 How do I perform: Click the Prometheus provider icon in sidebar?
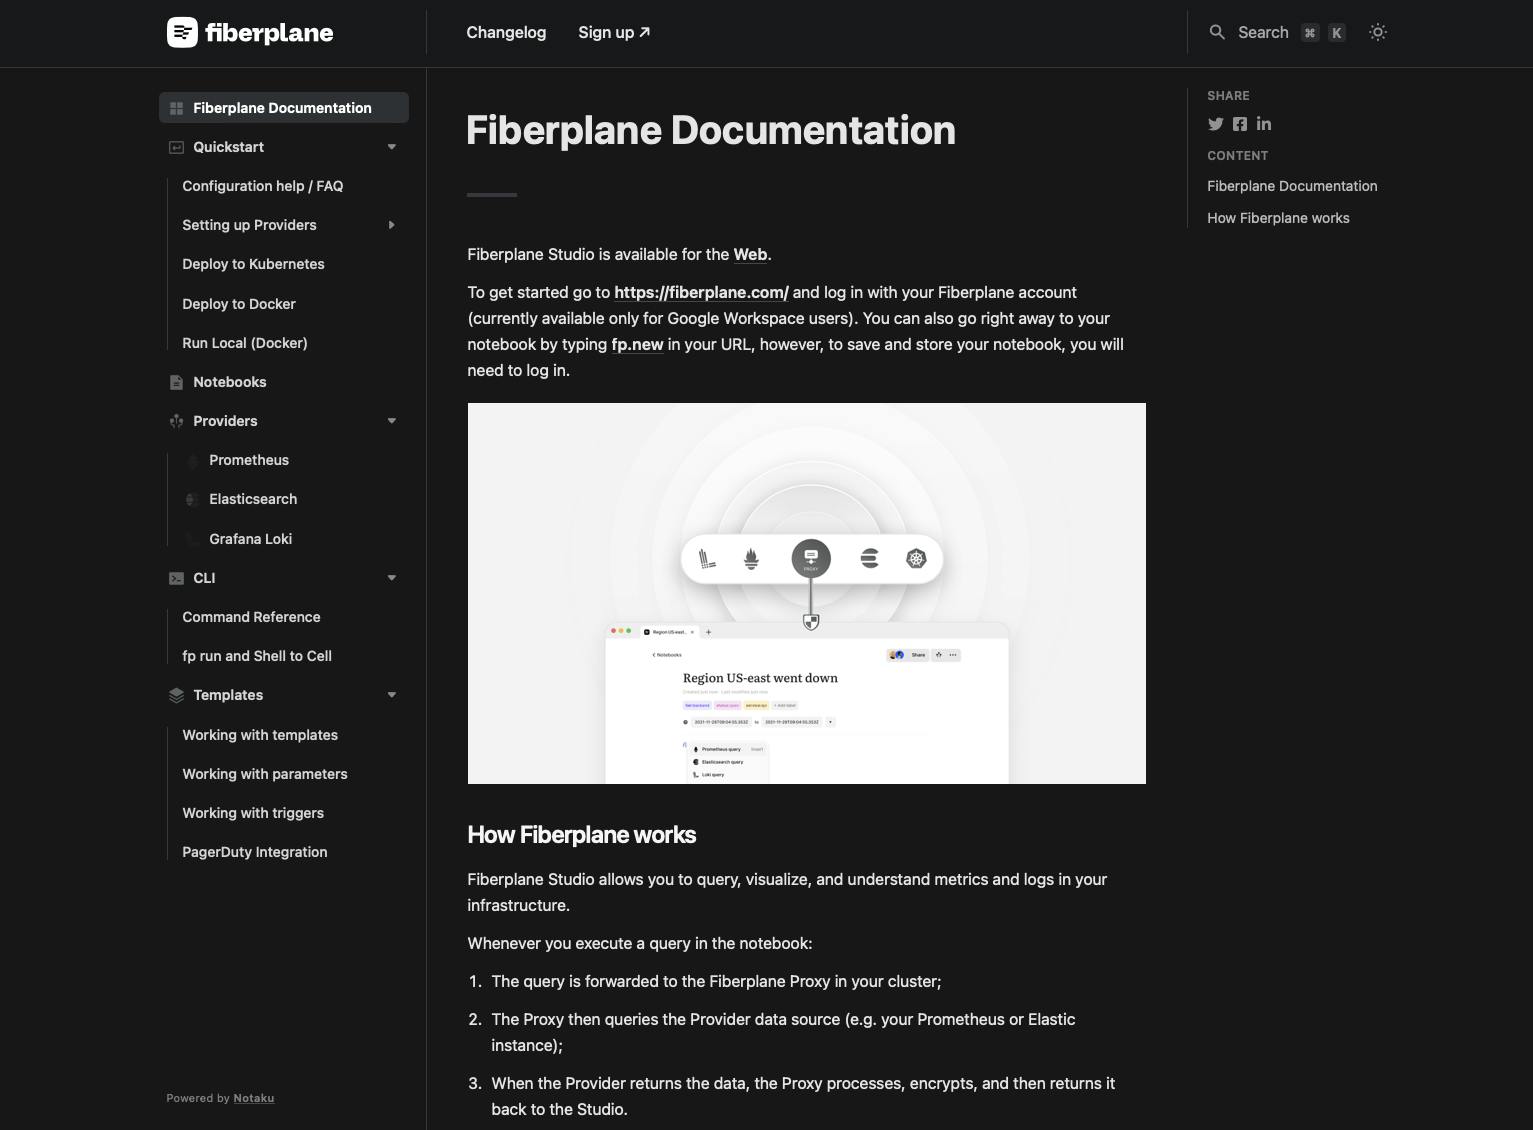coord(193,460)
